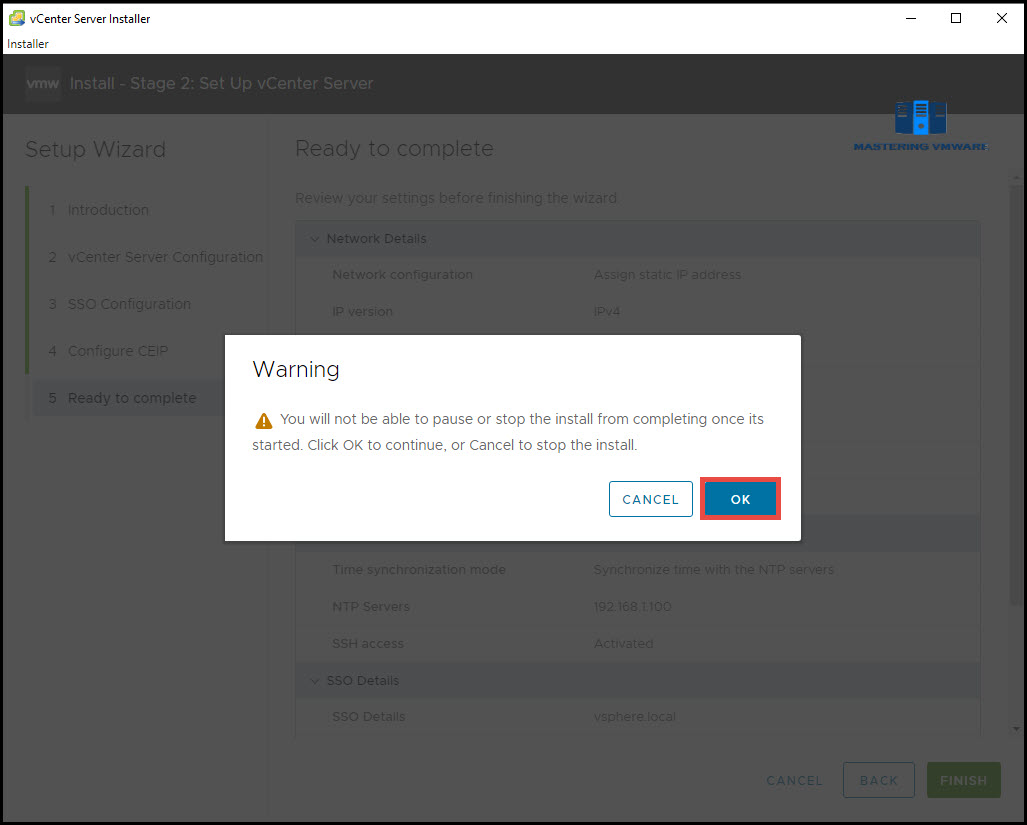Click the 'NTP Servers' row label
Image resolution: width=1027 pixels, height=825 pixels.
(x=371, y=607)
